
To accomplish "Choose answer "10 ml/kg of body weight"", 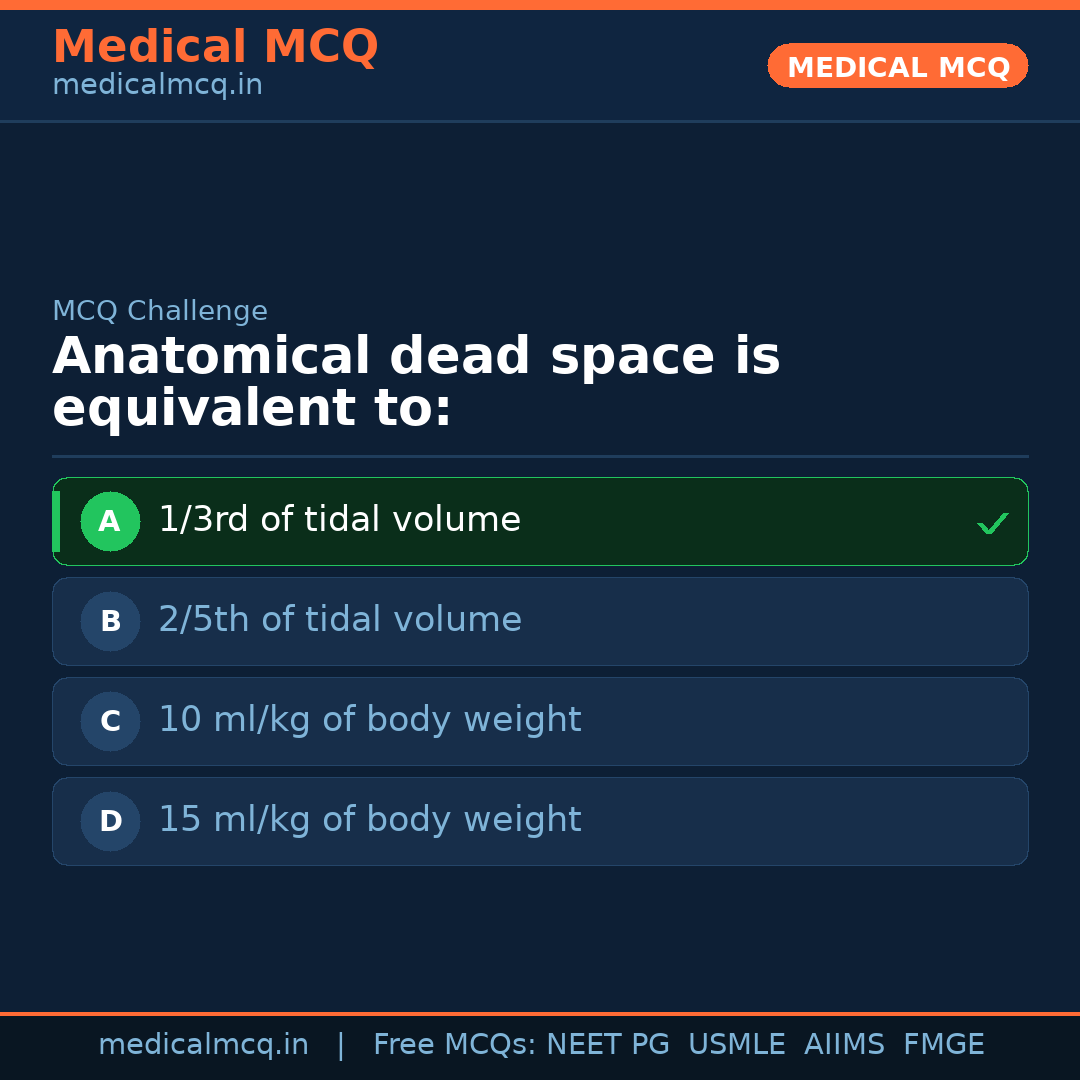I will pos(369,720).
